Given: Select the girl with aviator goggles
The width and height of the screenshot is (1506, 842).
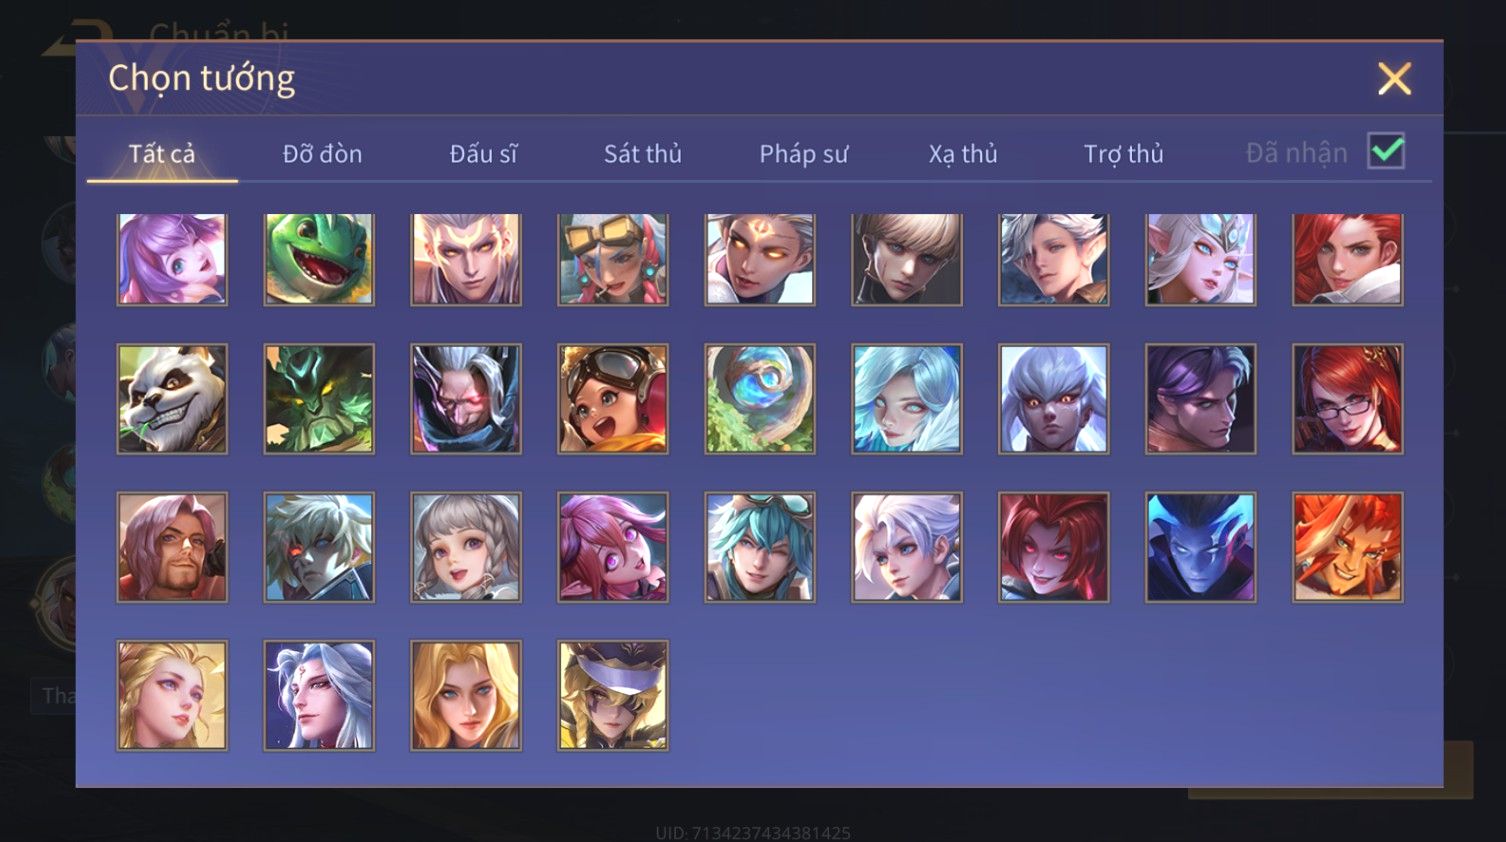Looking at the screenshot, I should (613, 399).
